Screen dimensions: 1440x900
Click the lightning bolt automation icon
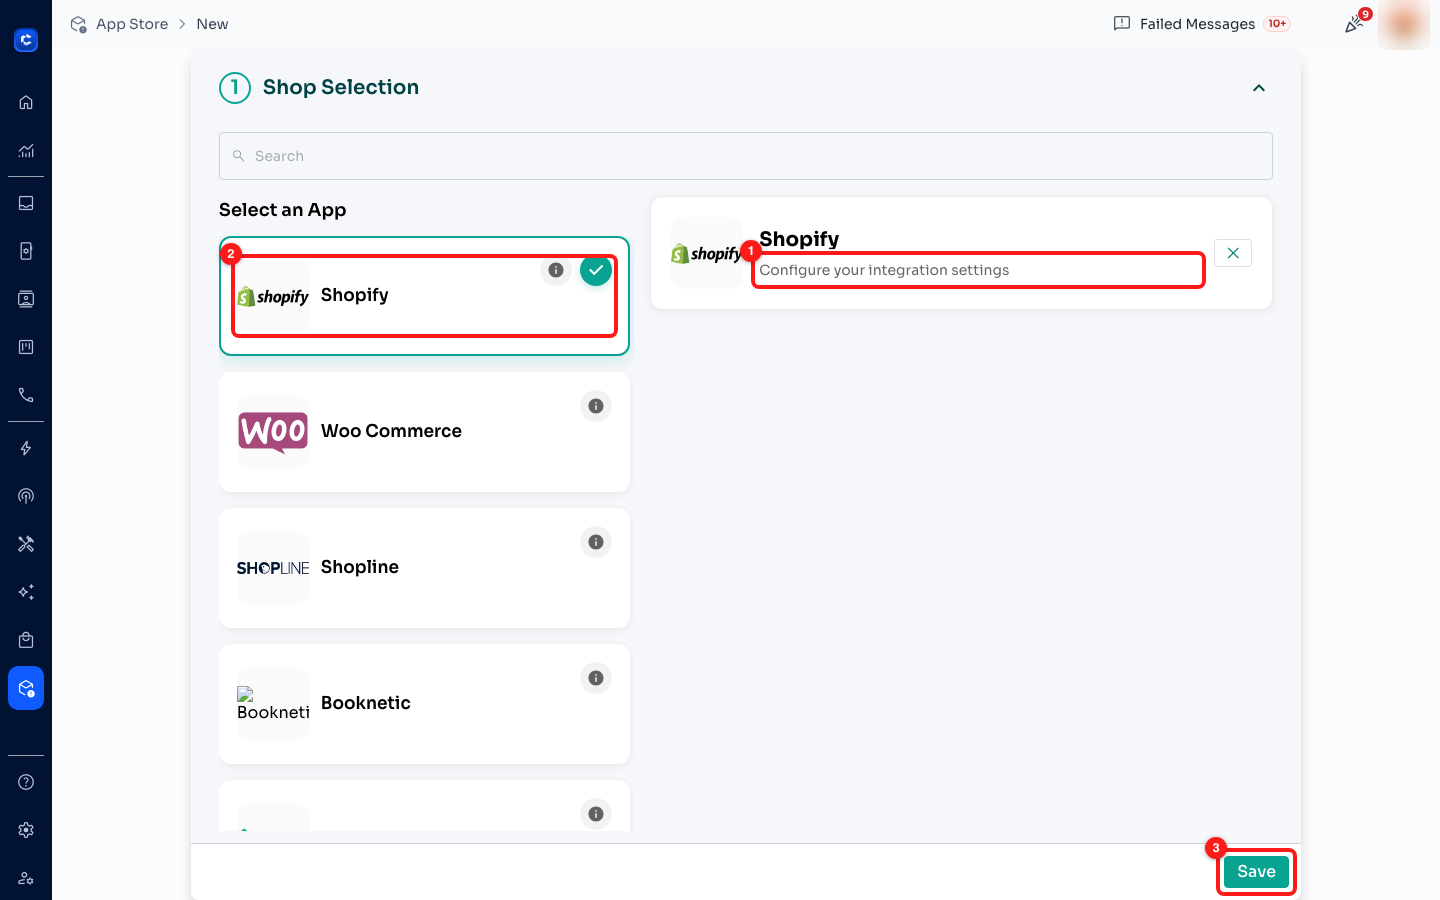[x=26, y=448]
